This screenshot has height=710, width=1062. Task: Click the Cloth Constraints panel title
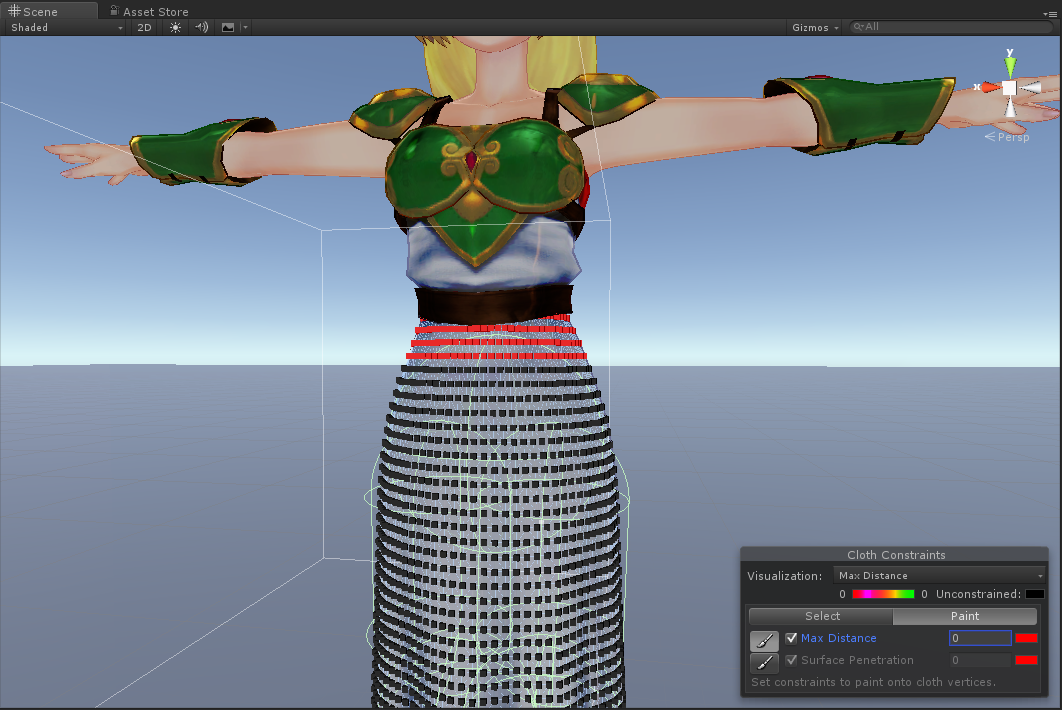coord(895,555)
